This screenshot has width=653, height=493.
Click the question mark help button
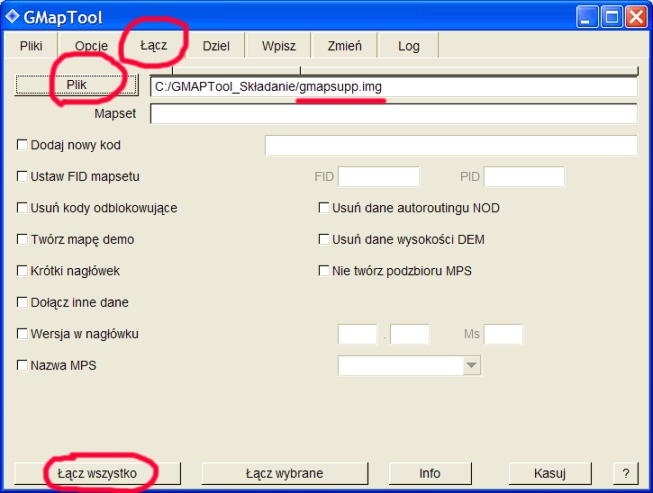coord(625,472)
